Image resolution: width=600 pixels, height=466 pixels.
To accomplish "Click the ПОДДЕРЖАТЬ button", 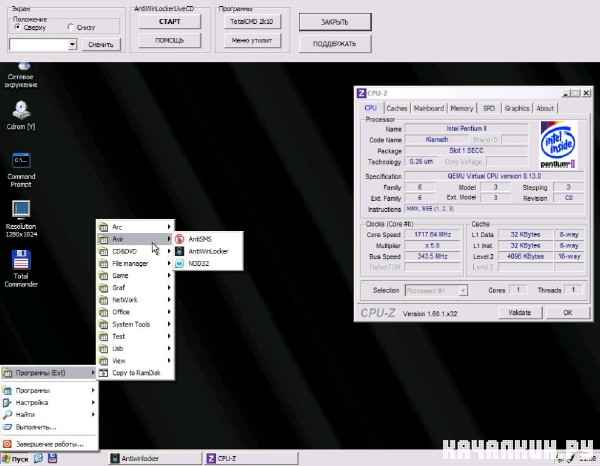I will (335, 44).
